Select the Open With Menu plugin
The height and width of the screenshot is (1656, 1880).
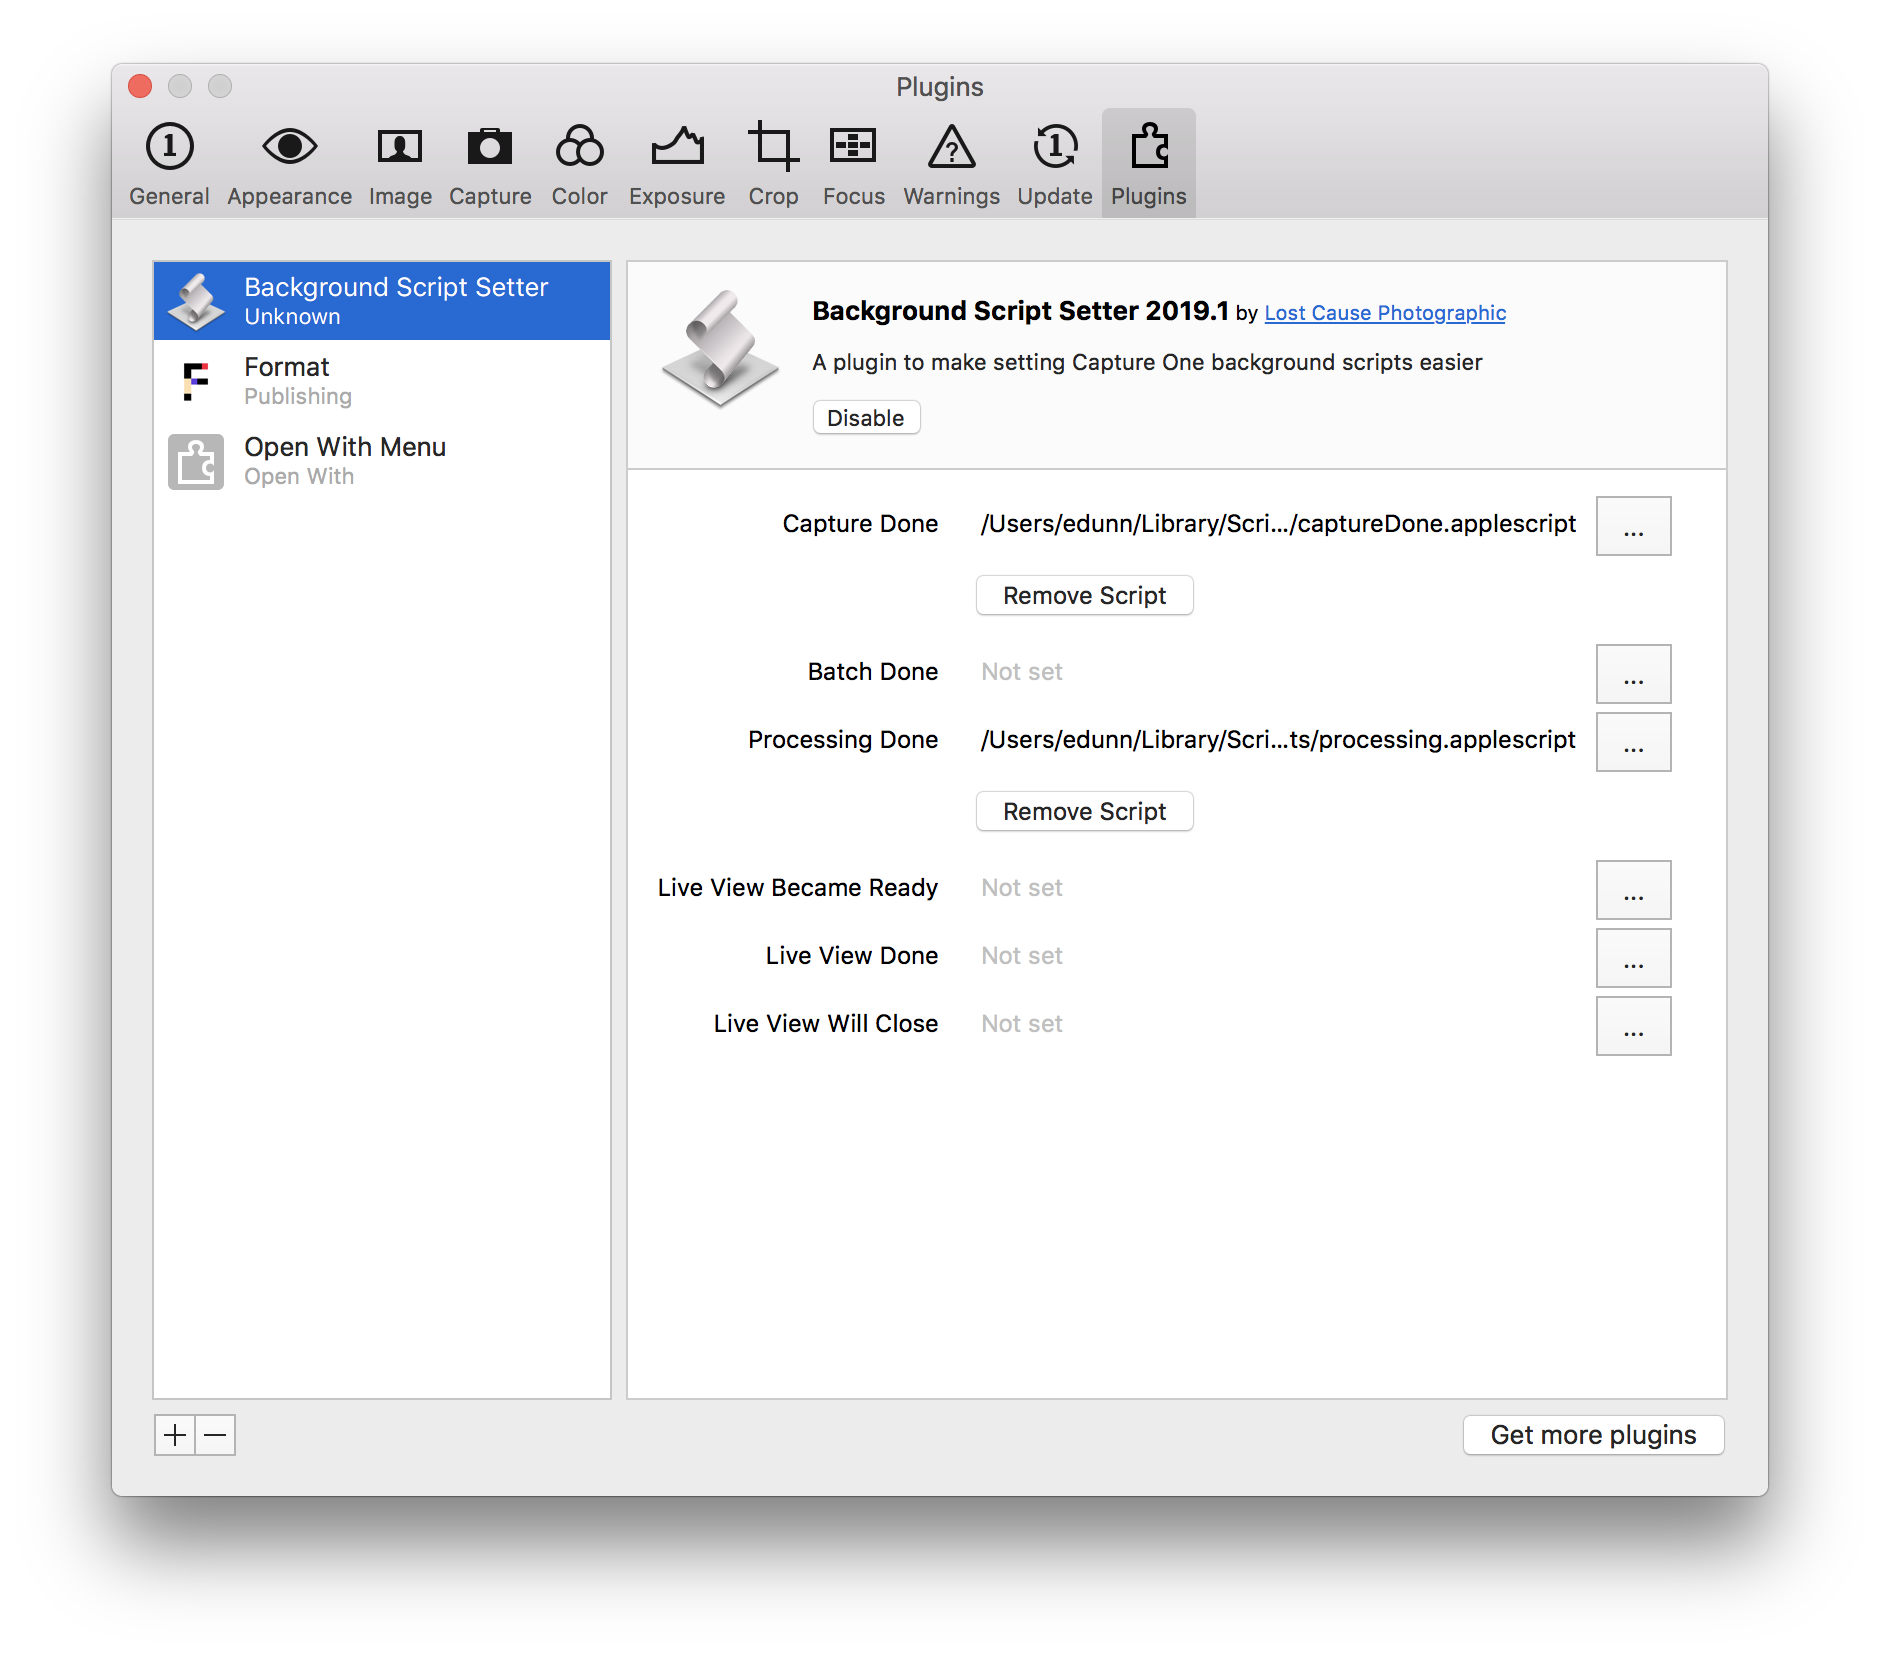[382, 461]
